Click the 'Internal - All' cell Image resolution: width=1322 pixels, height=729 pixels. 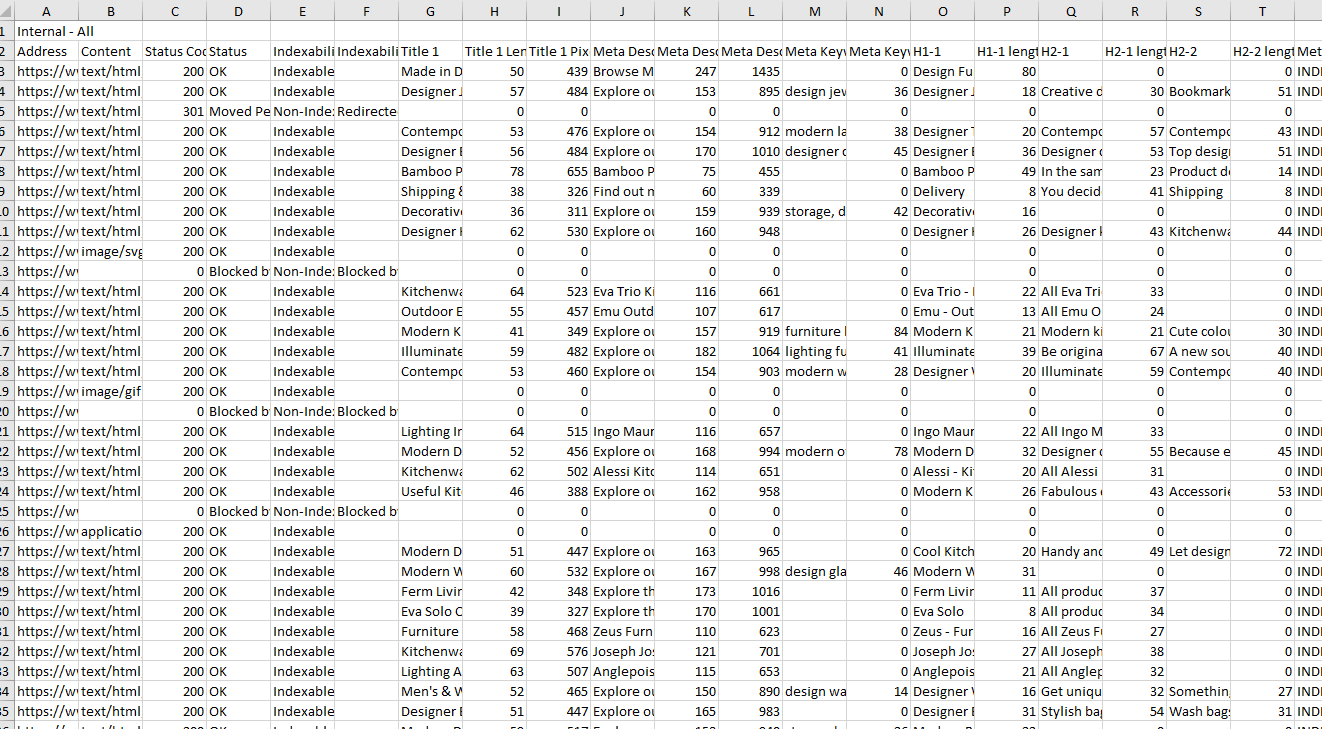(55, 31)
